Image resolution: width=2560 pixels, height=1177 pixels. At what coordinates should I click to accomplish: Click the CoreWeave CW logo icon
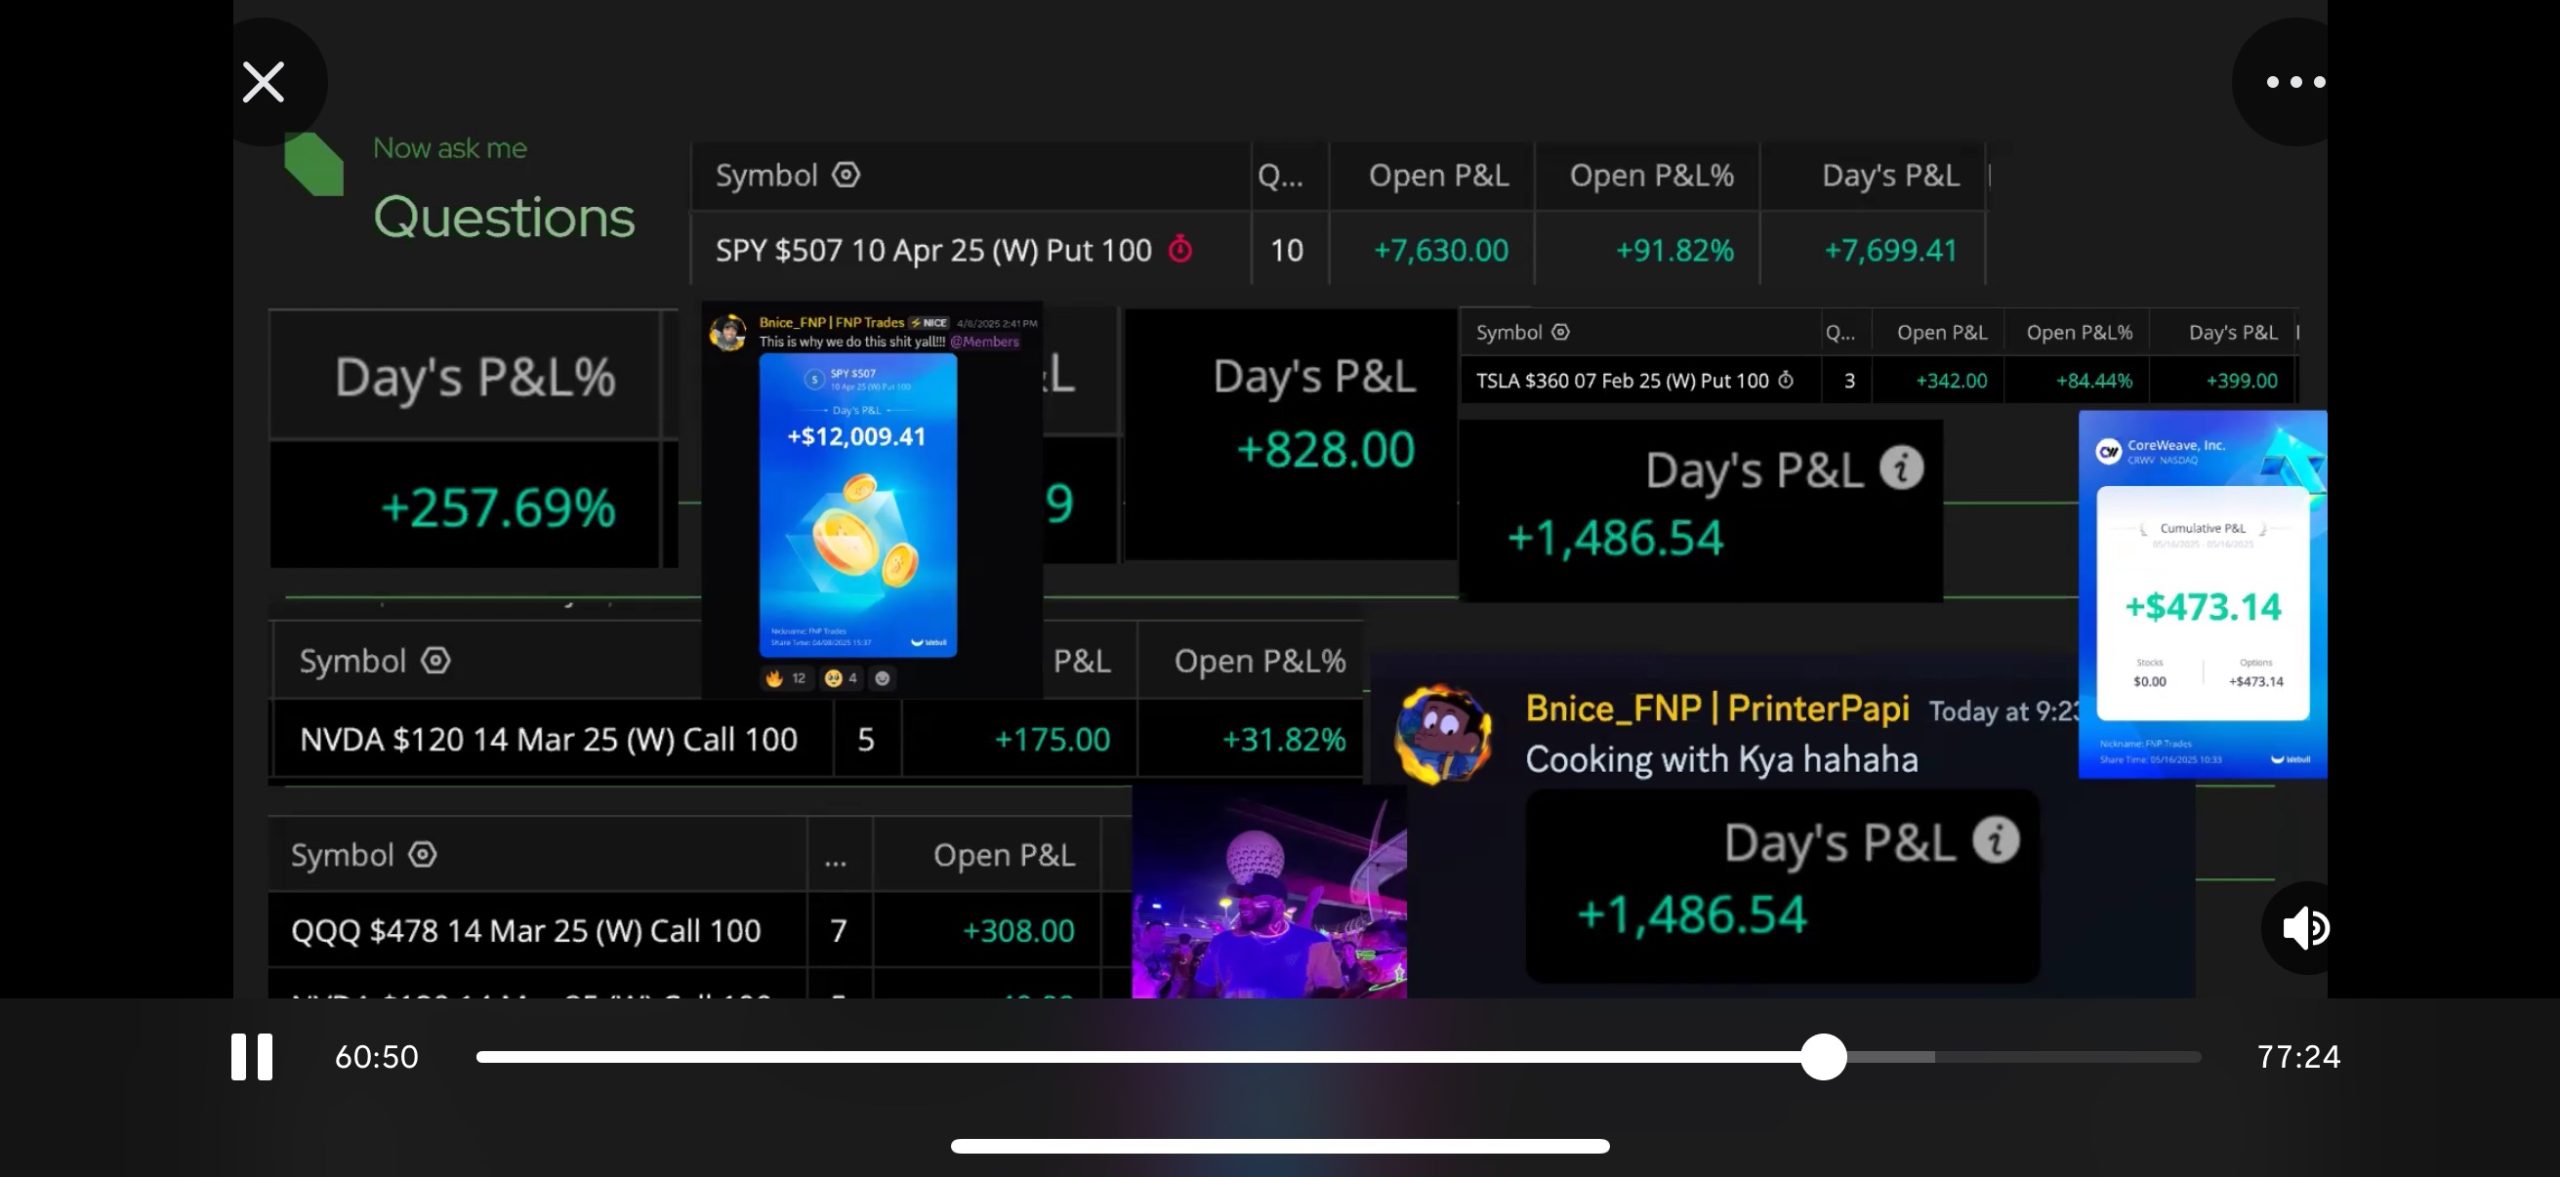(2109, 452)
